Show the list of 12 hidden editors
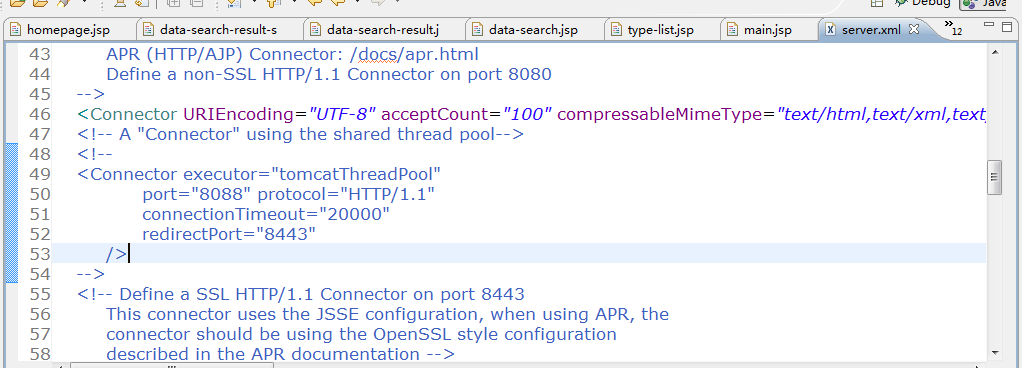 point(953,28)
